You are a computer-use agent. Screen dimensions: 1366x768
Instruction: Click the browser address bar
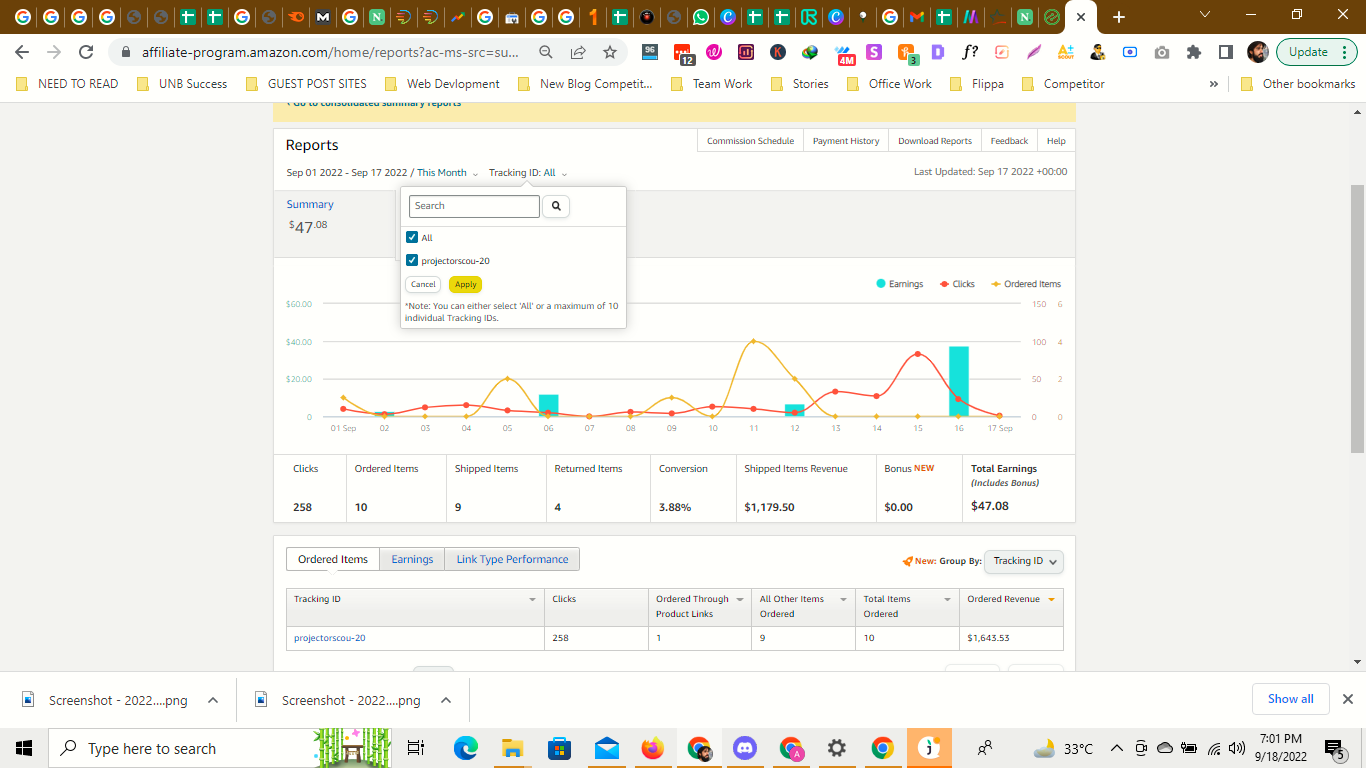[x=330, y=52]
